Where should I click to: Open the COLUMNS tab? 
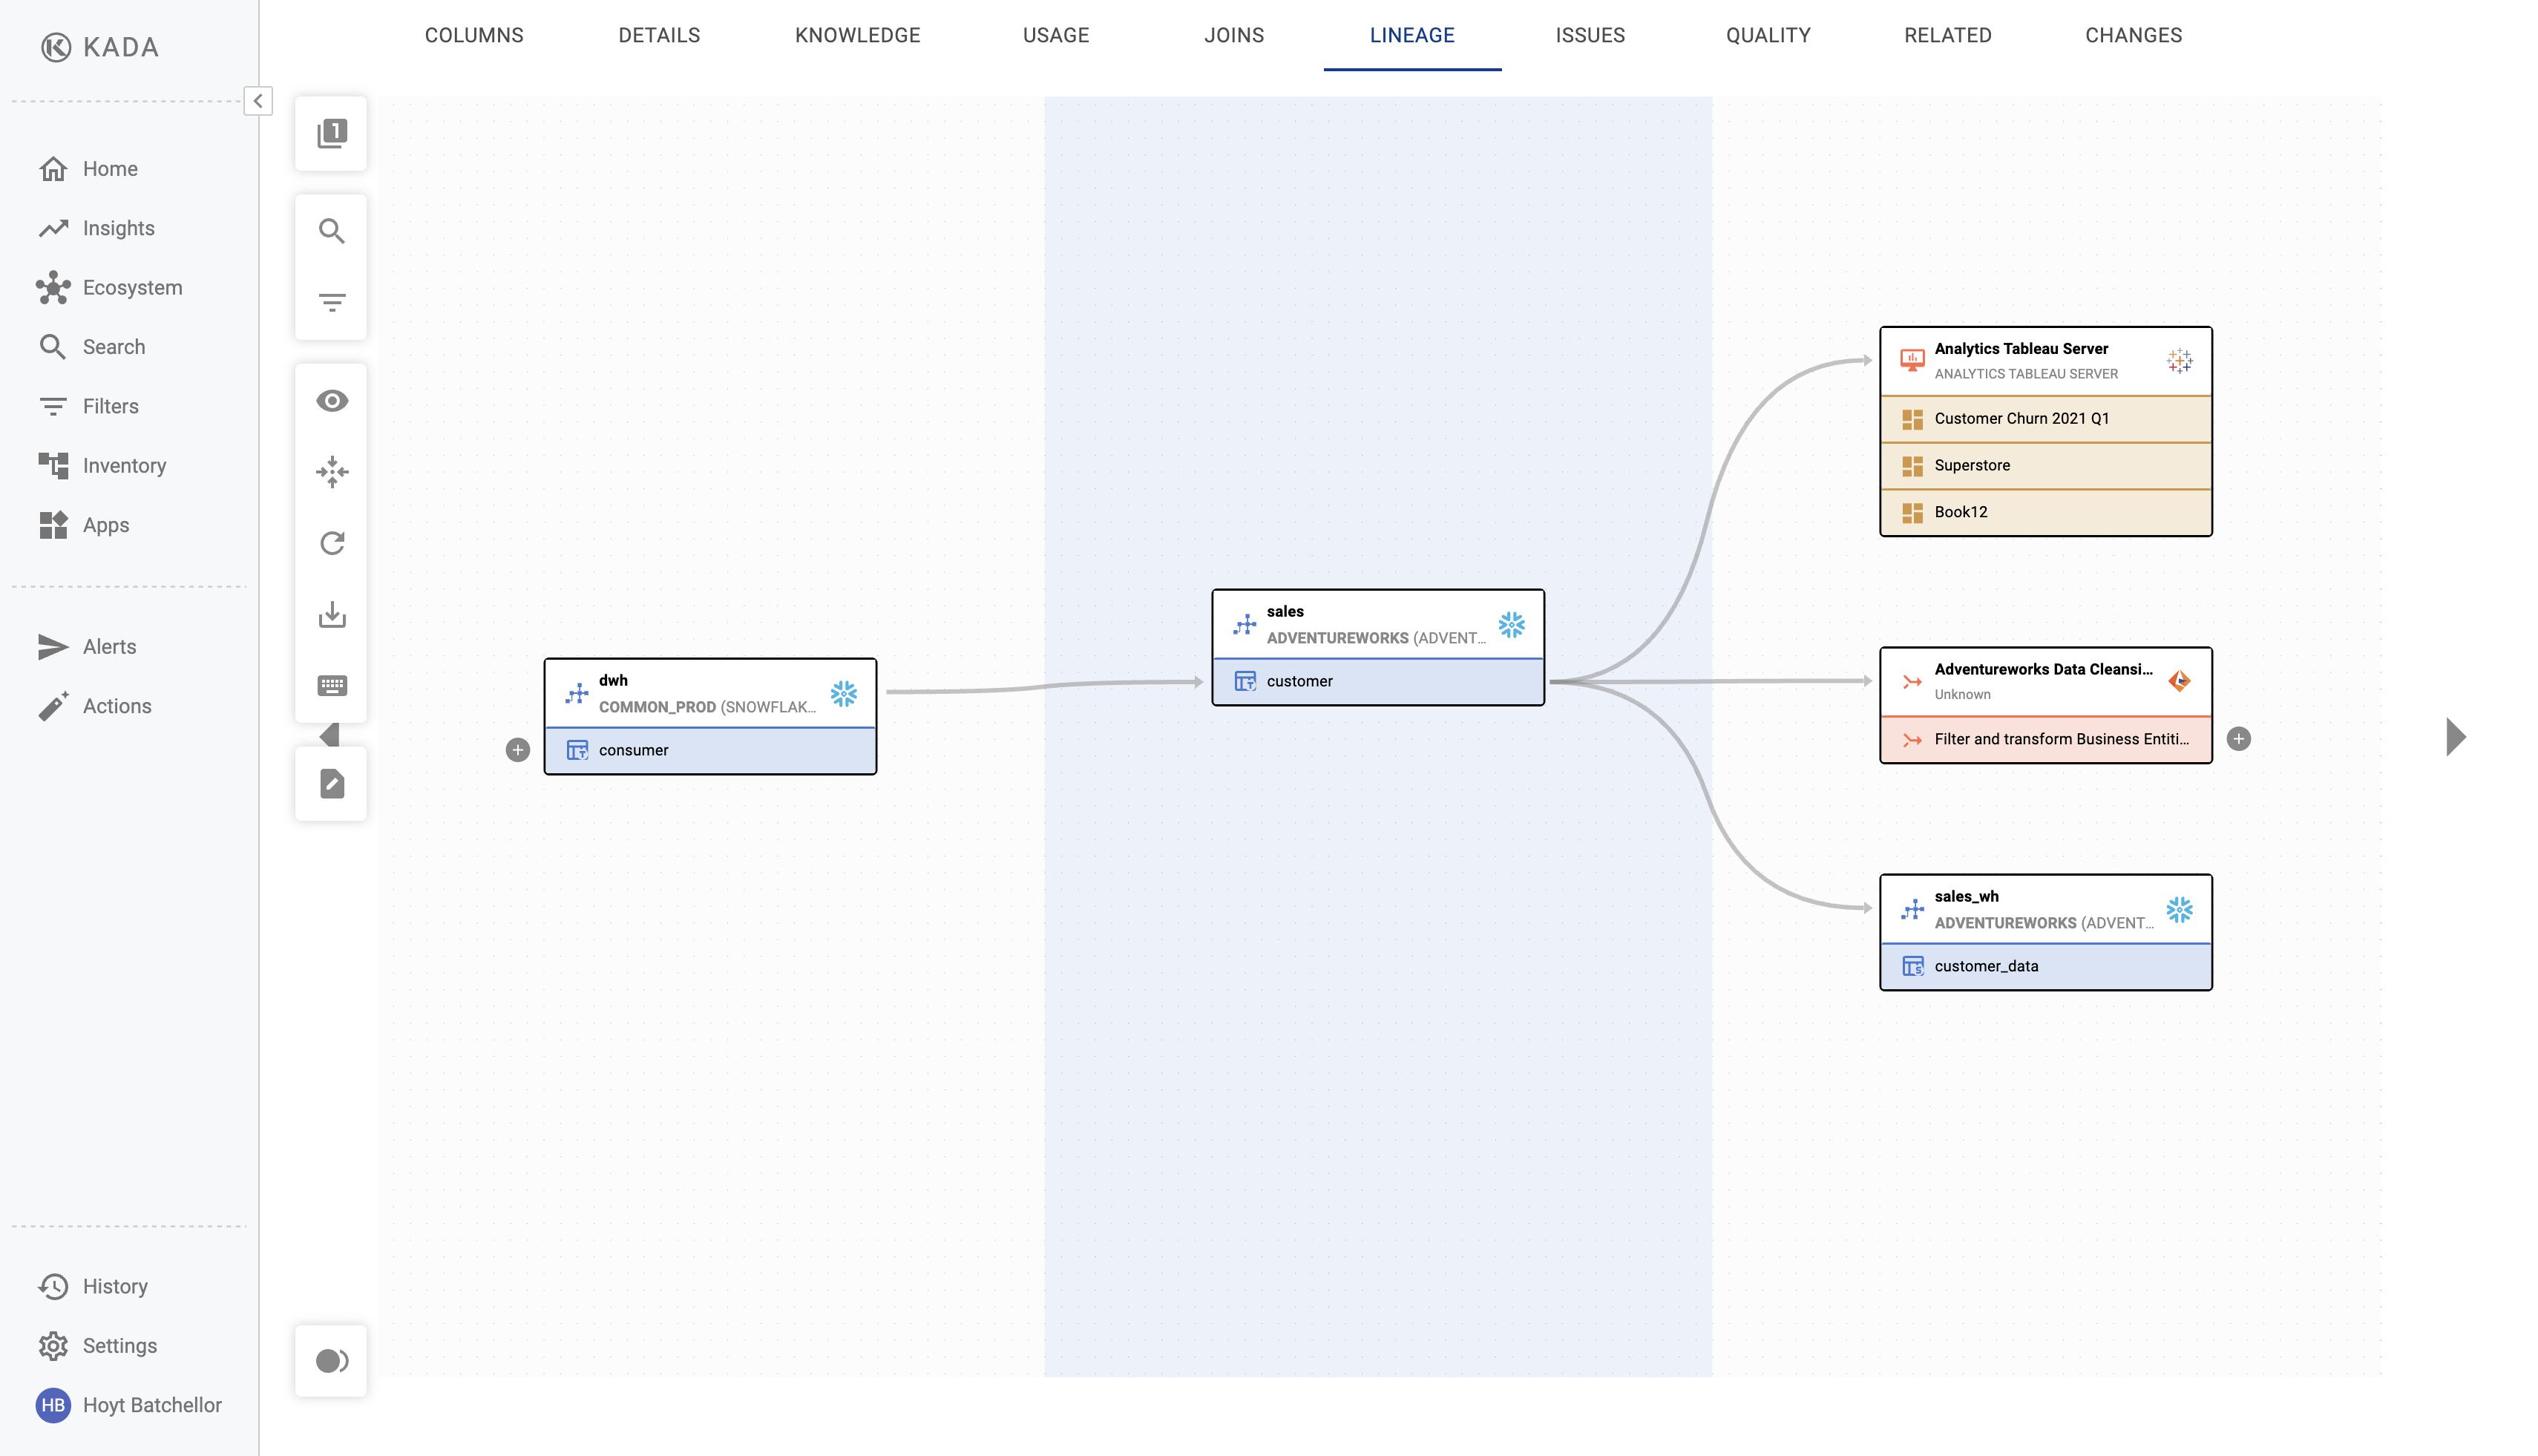pos(474,35)
